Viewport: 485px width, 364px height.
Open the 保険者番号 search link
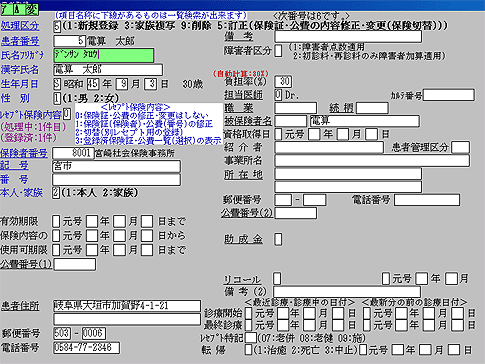pos(24,153)
